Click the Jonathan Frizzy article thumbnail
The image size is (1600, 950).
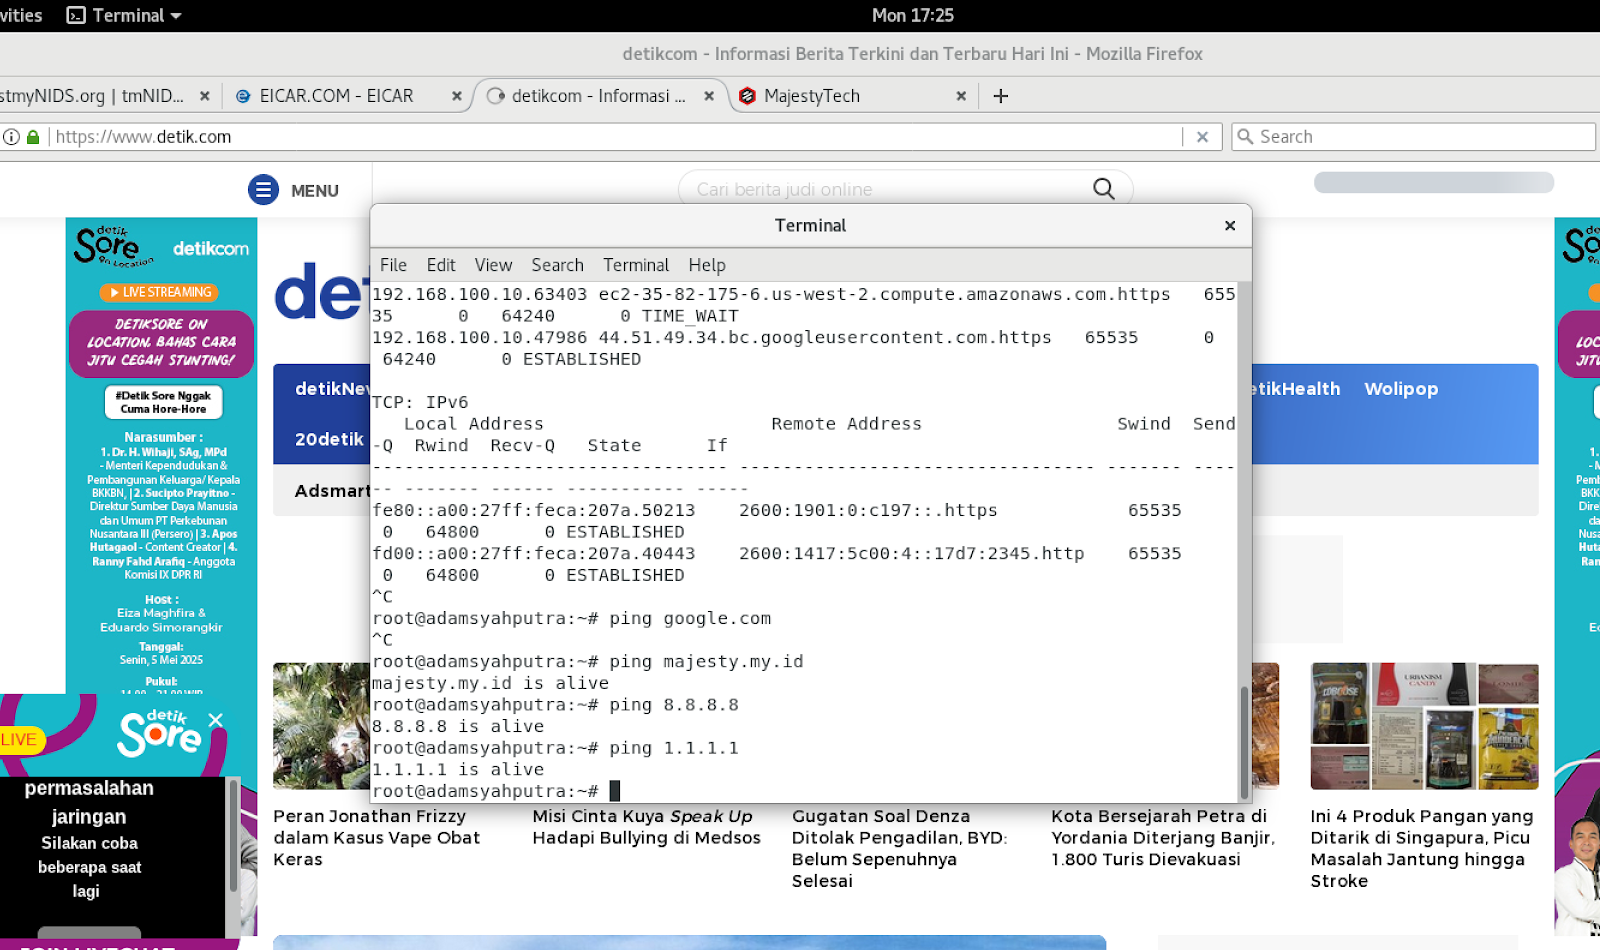click(321, 726)
